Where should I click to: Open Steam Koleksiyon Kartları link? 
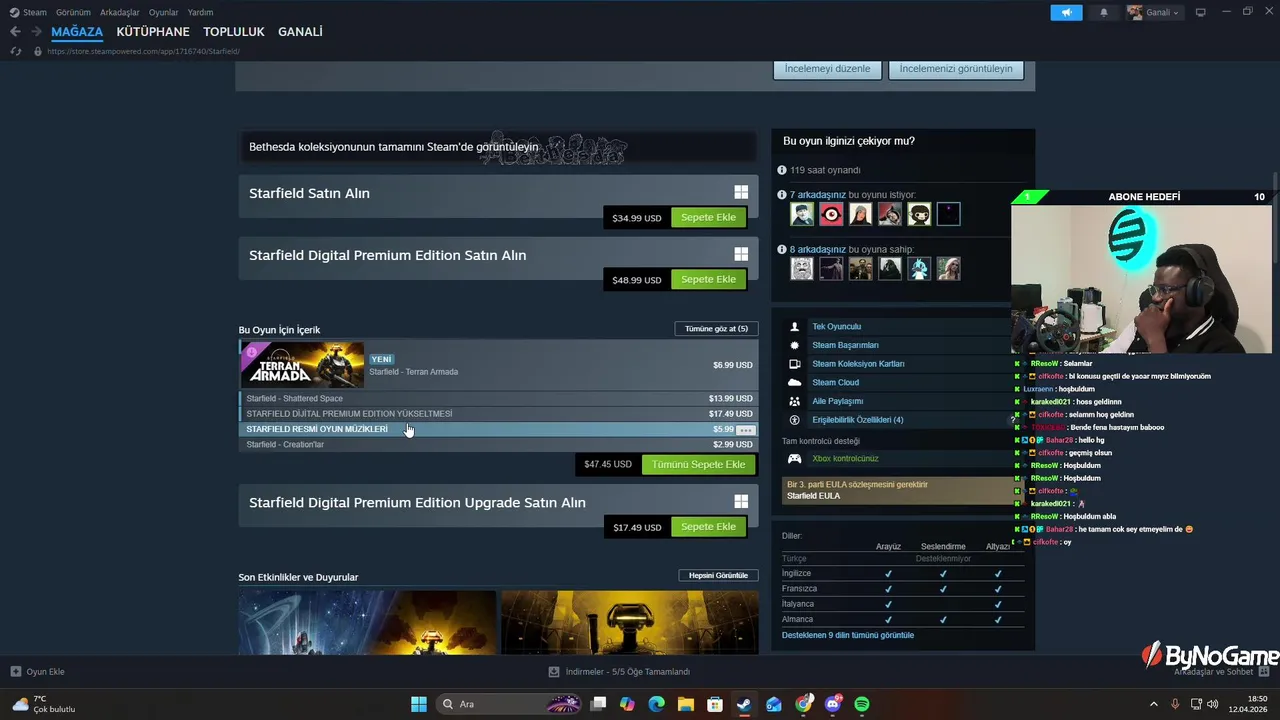(x=858, y=364)
